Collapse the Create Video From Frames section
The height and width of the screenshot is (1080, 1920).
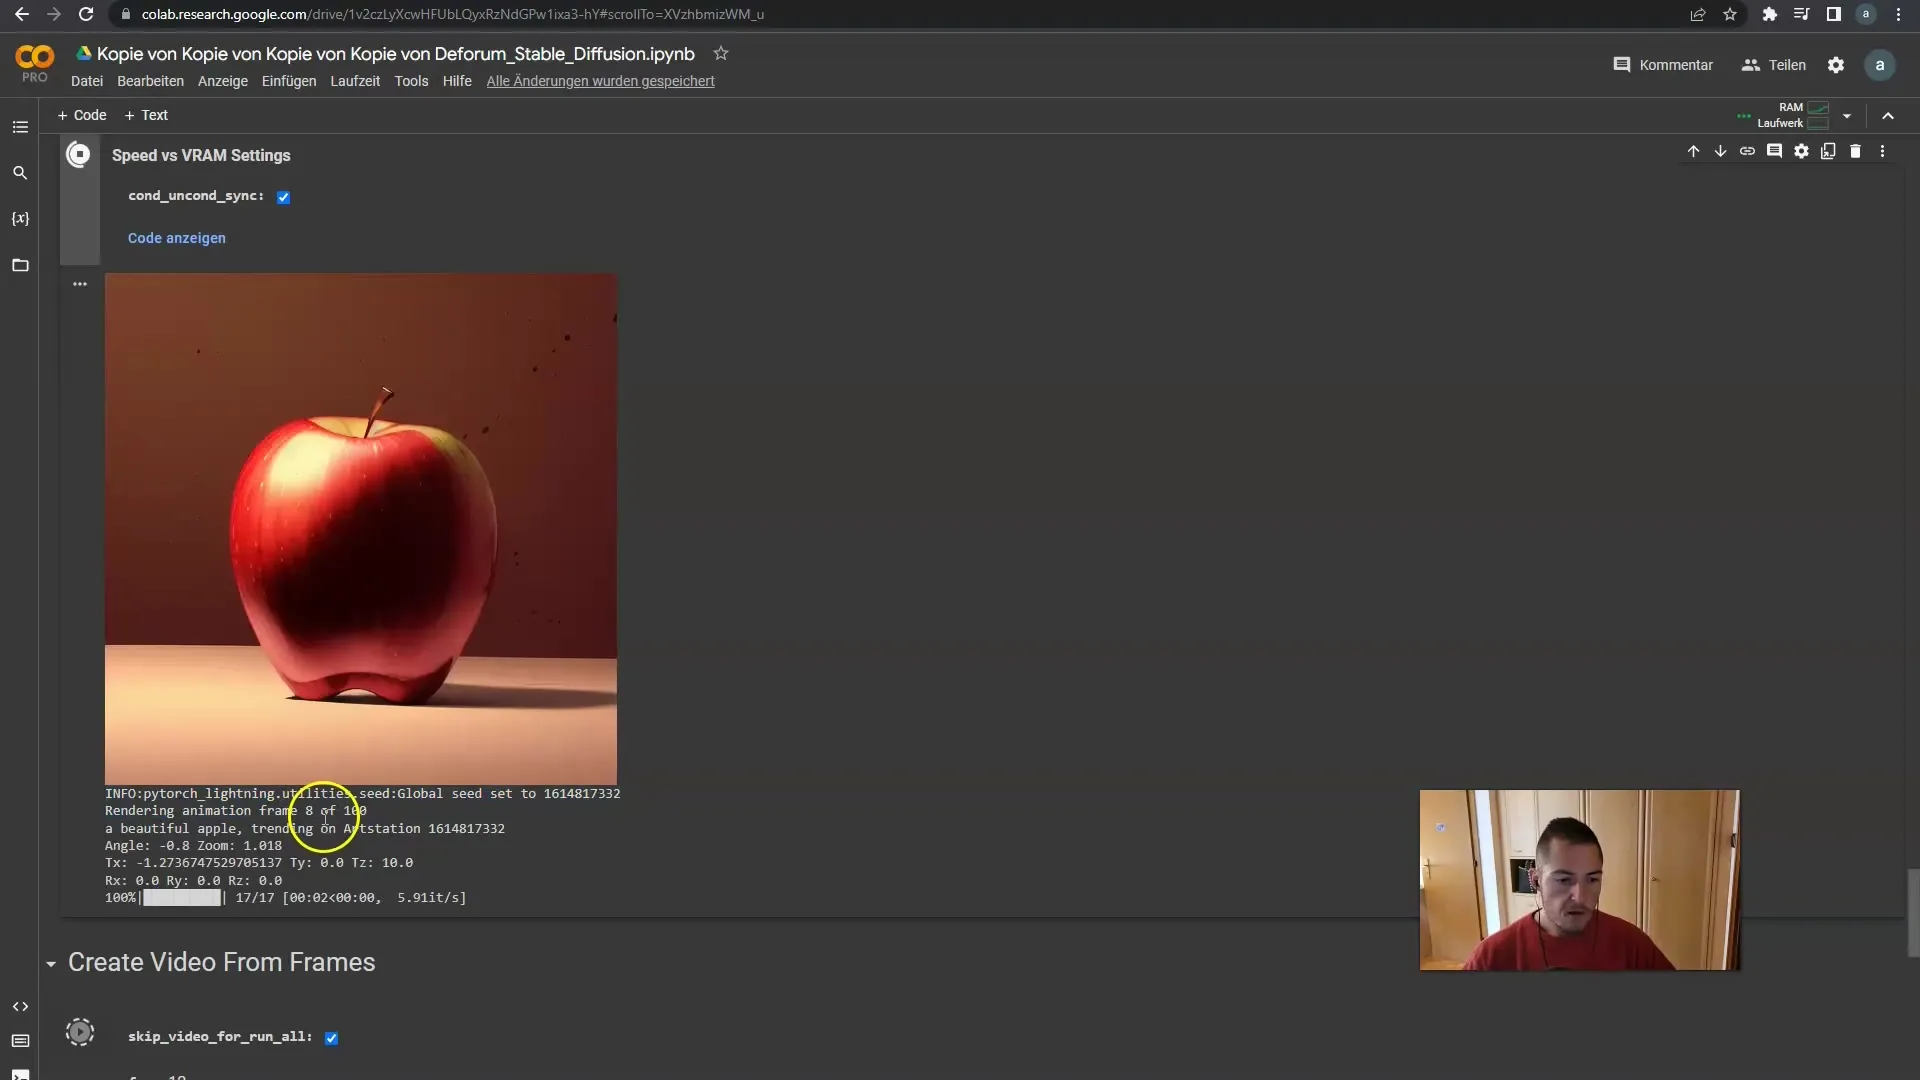[x=51, y=964]
